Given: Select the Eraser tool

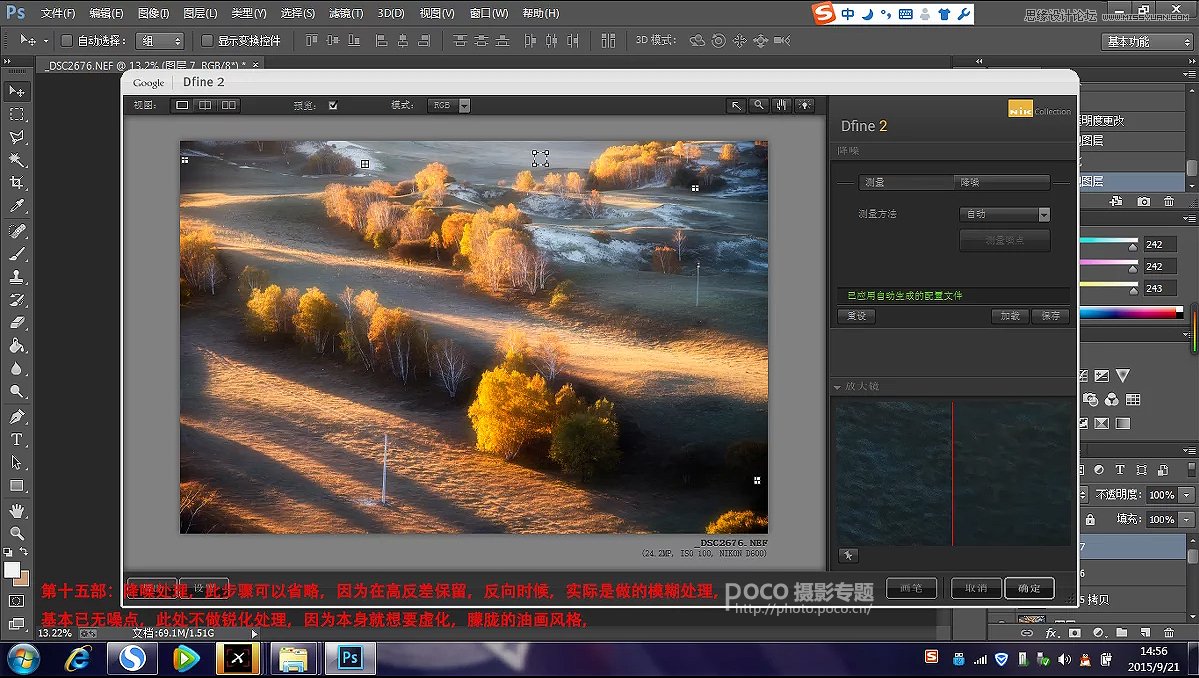Looking at the screenshot, I should click(x=16, y=323).
